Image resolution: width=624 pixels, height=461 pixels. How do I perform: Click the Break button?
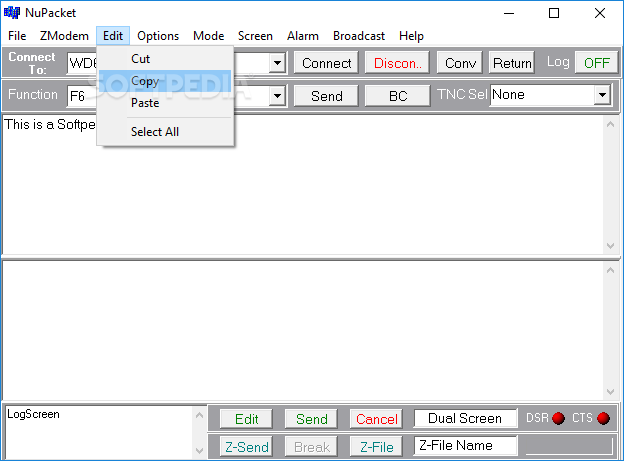point(311,447)
